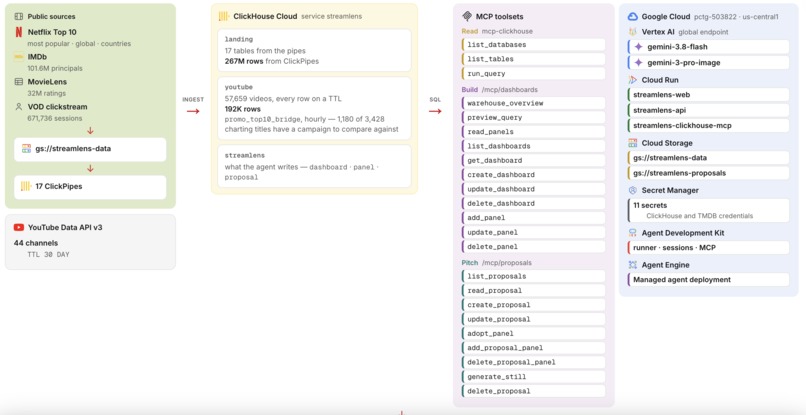Select the list_databases tool

point(534,45)
